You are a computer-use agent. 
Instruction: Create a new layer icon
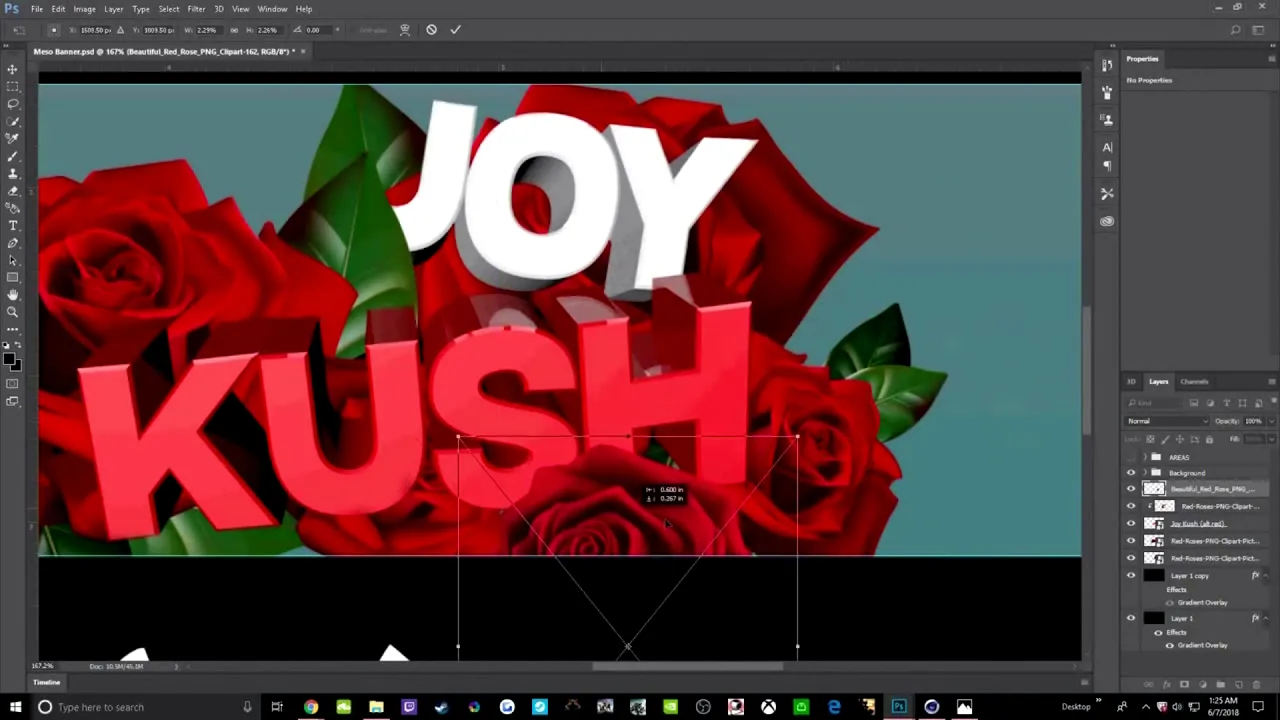click(1238, 685)
